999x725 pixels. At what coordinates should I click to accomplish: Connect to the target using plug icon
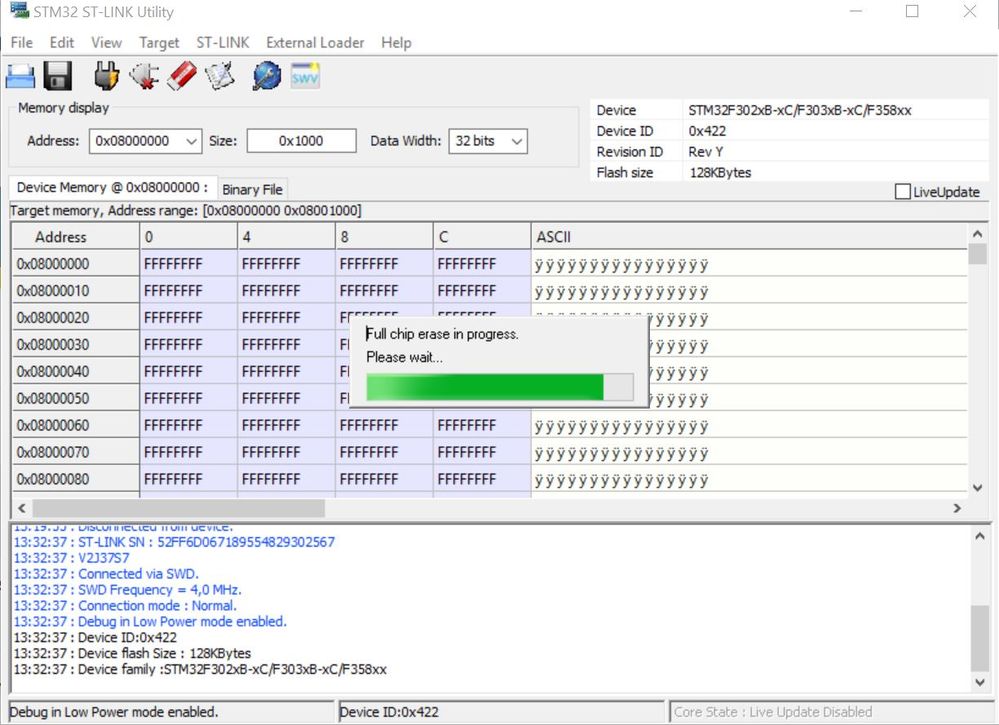click(106, 76)
